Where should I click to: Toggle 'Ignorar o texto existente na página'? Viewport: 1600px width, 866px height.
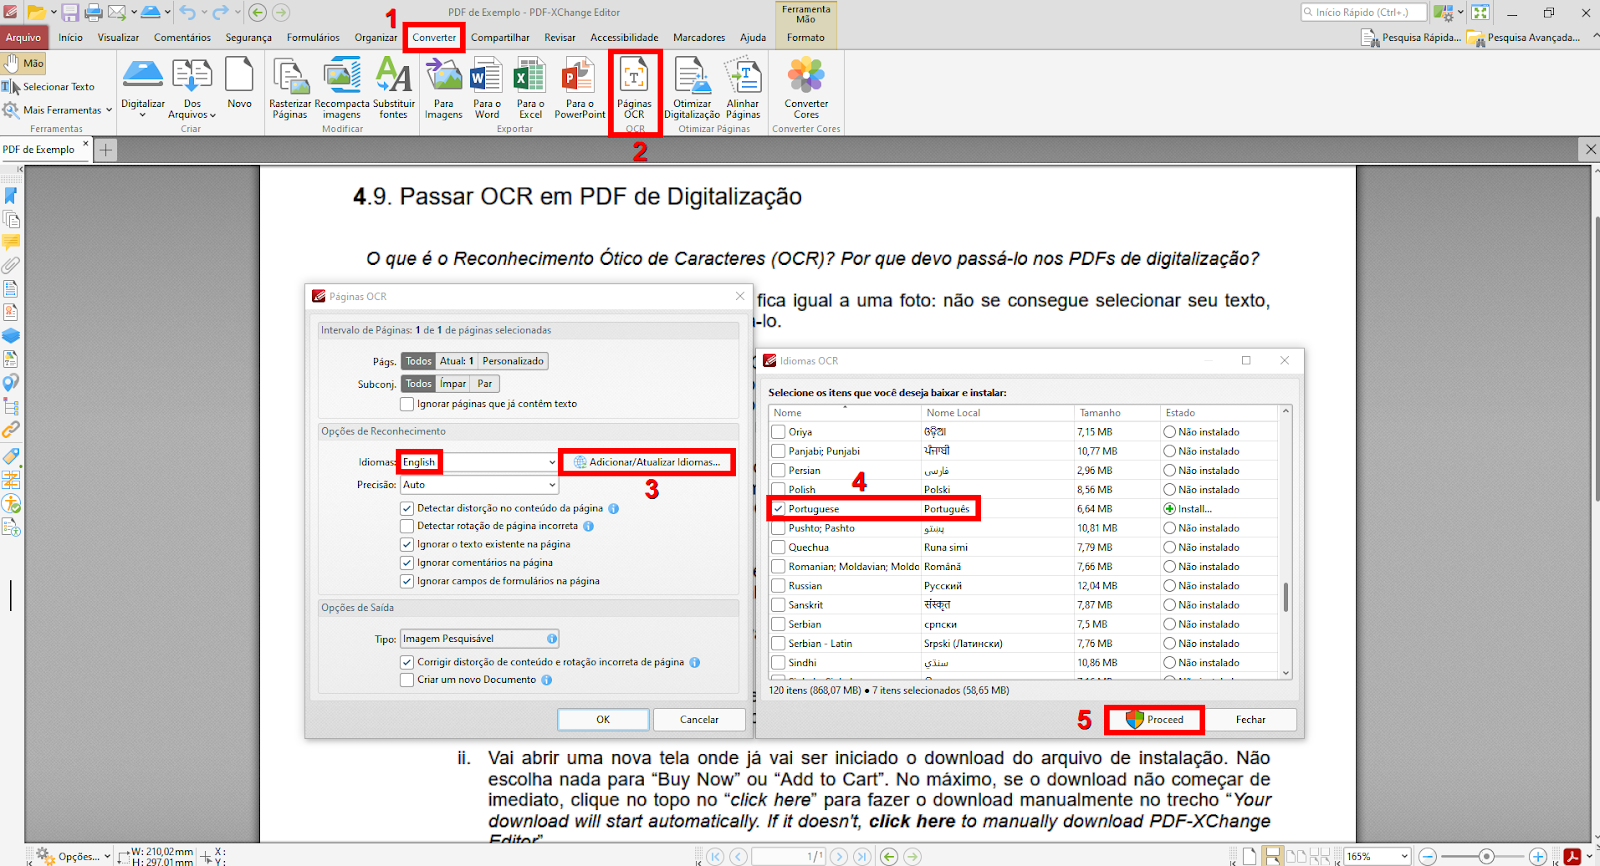(x=407, y=544)
